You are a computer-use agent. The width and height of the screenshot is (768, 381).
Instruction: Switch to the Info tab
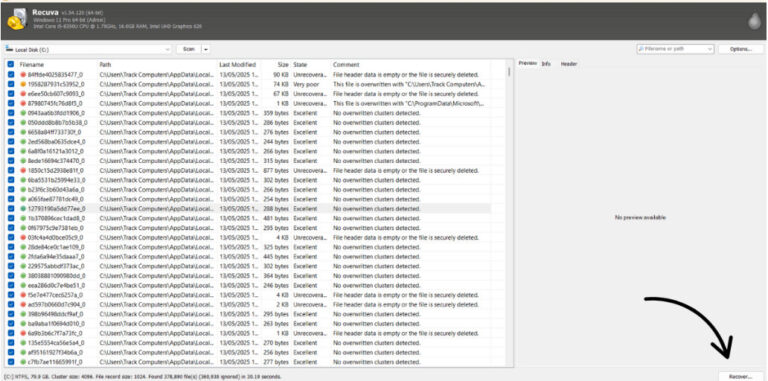coord(546,64)
